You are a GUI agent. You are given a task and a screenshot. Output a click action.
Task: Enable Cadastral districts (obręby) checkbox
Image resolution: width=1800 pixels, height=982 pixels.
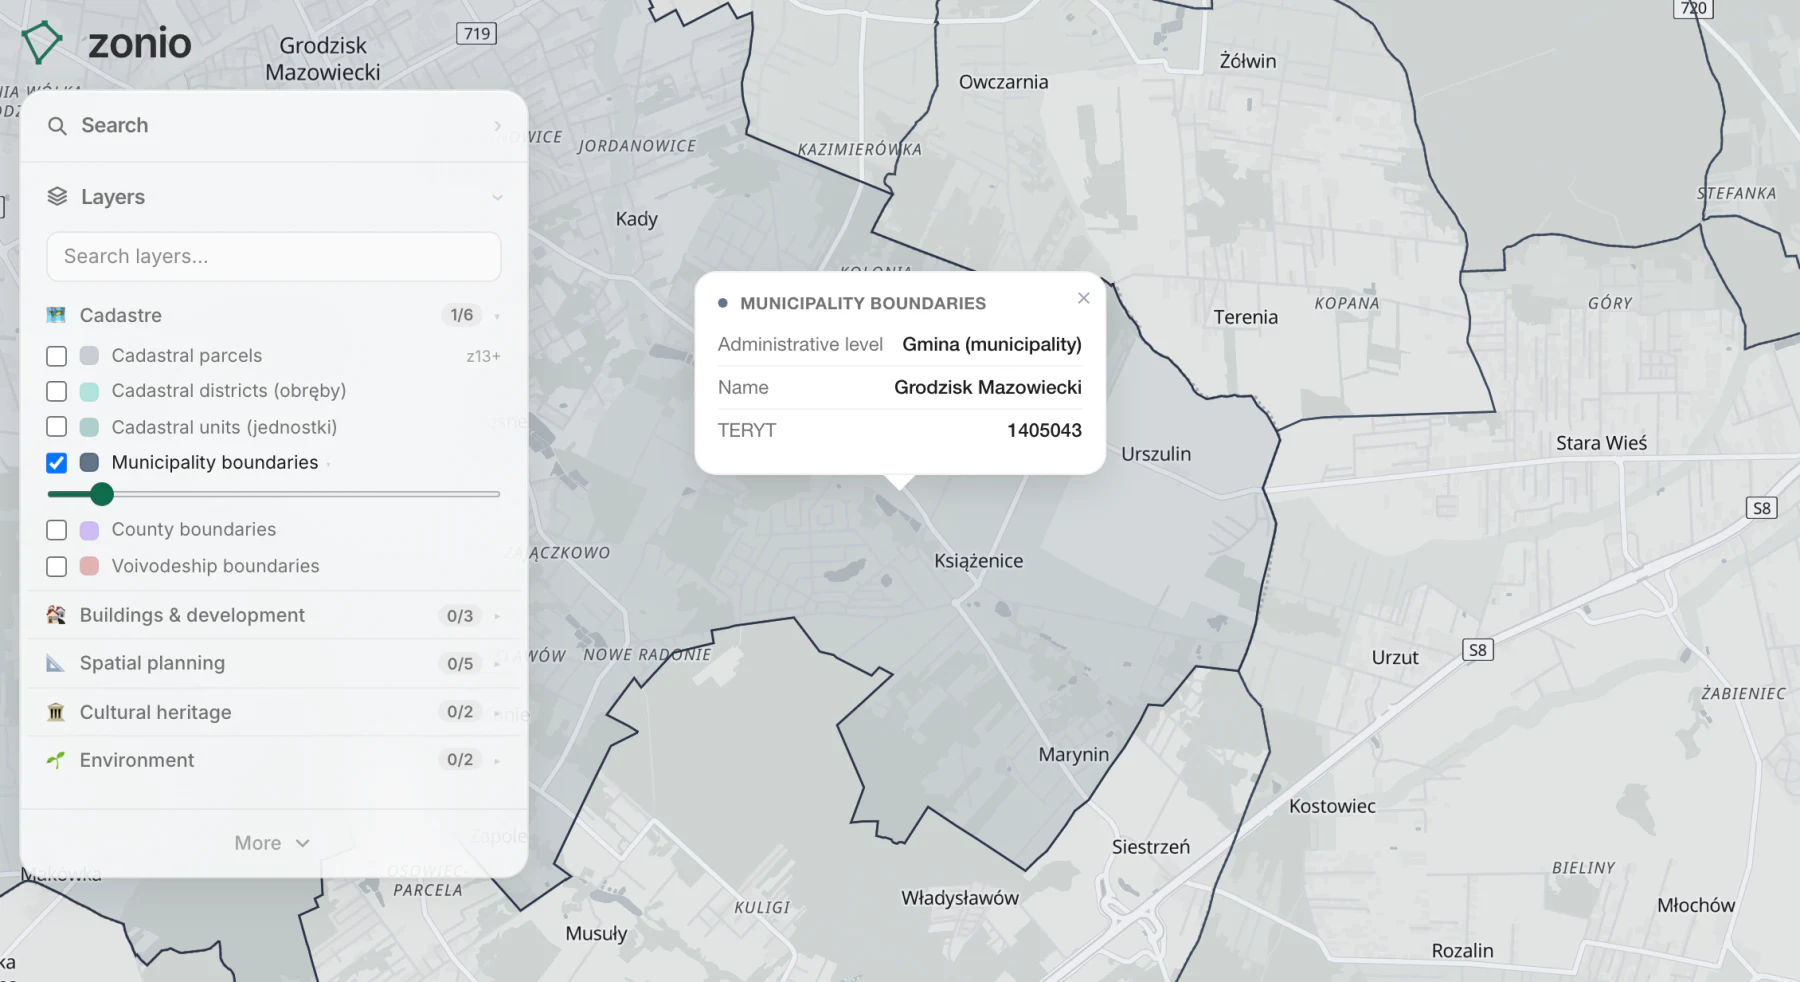(x=57, y=391)
